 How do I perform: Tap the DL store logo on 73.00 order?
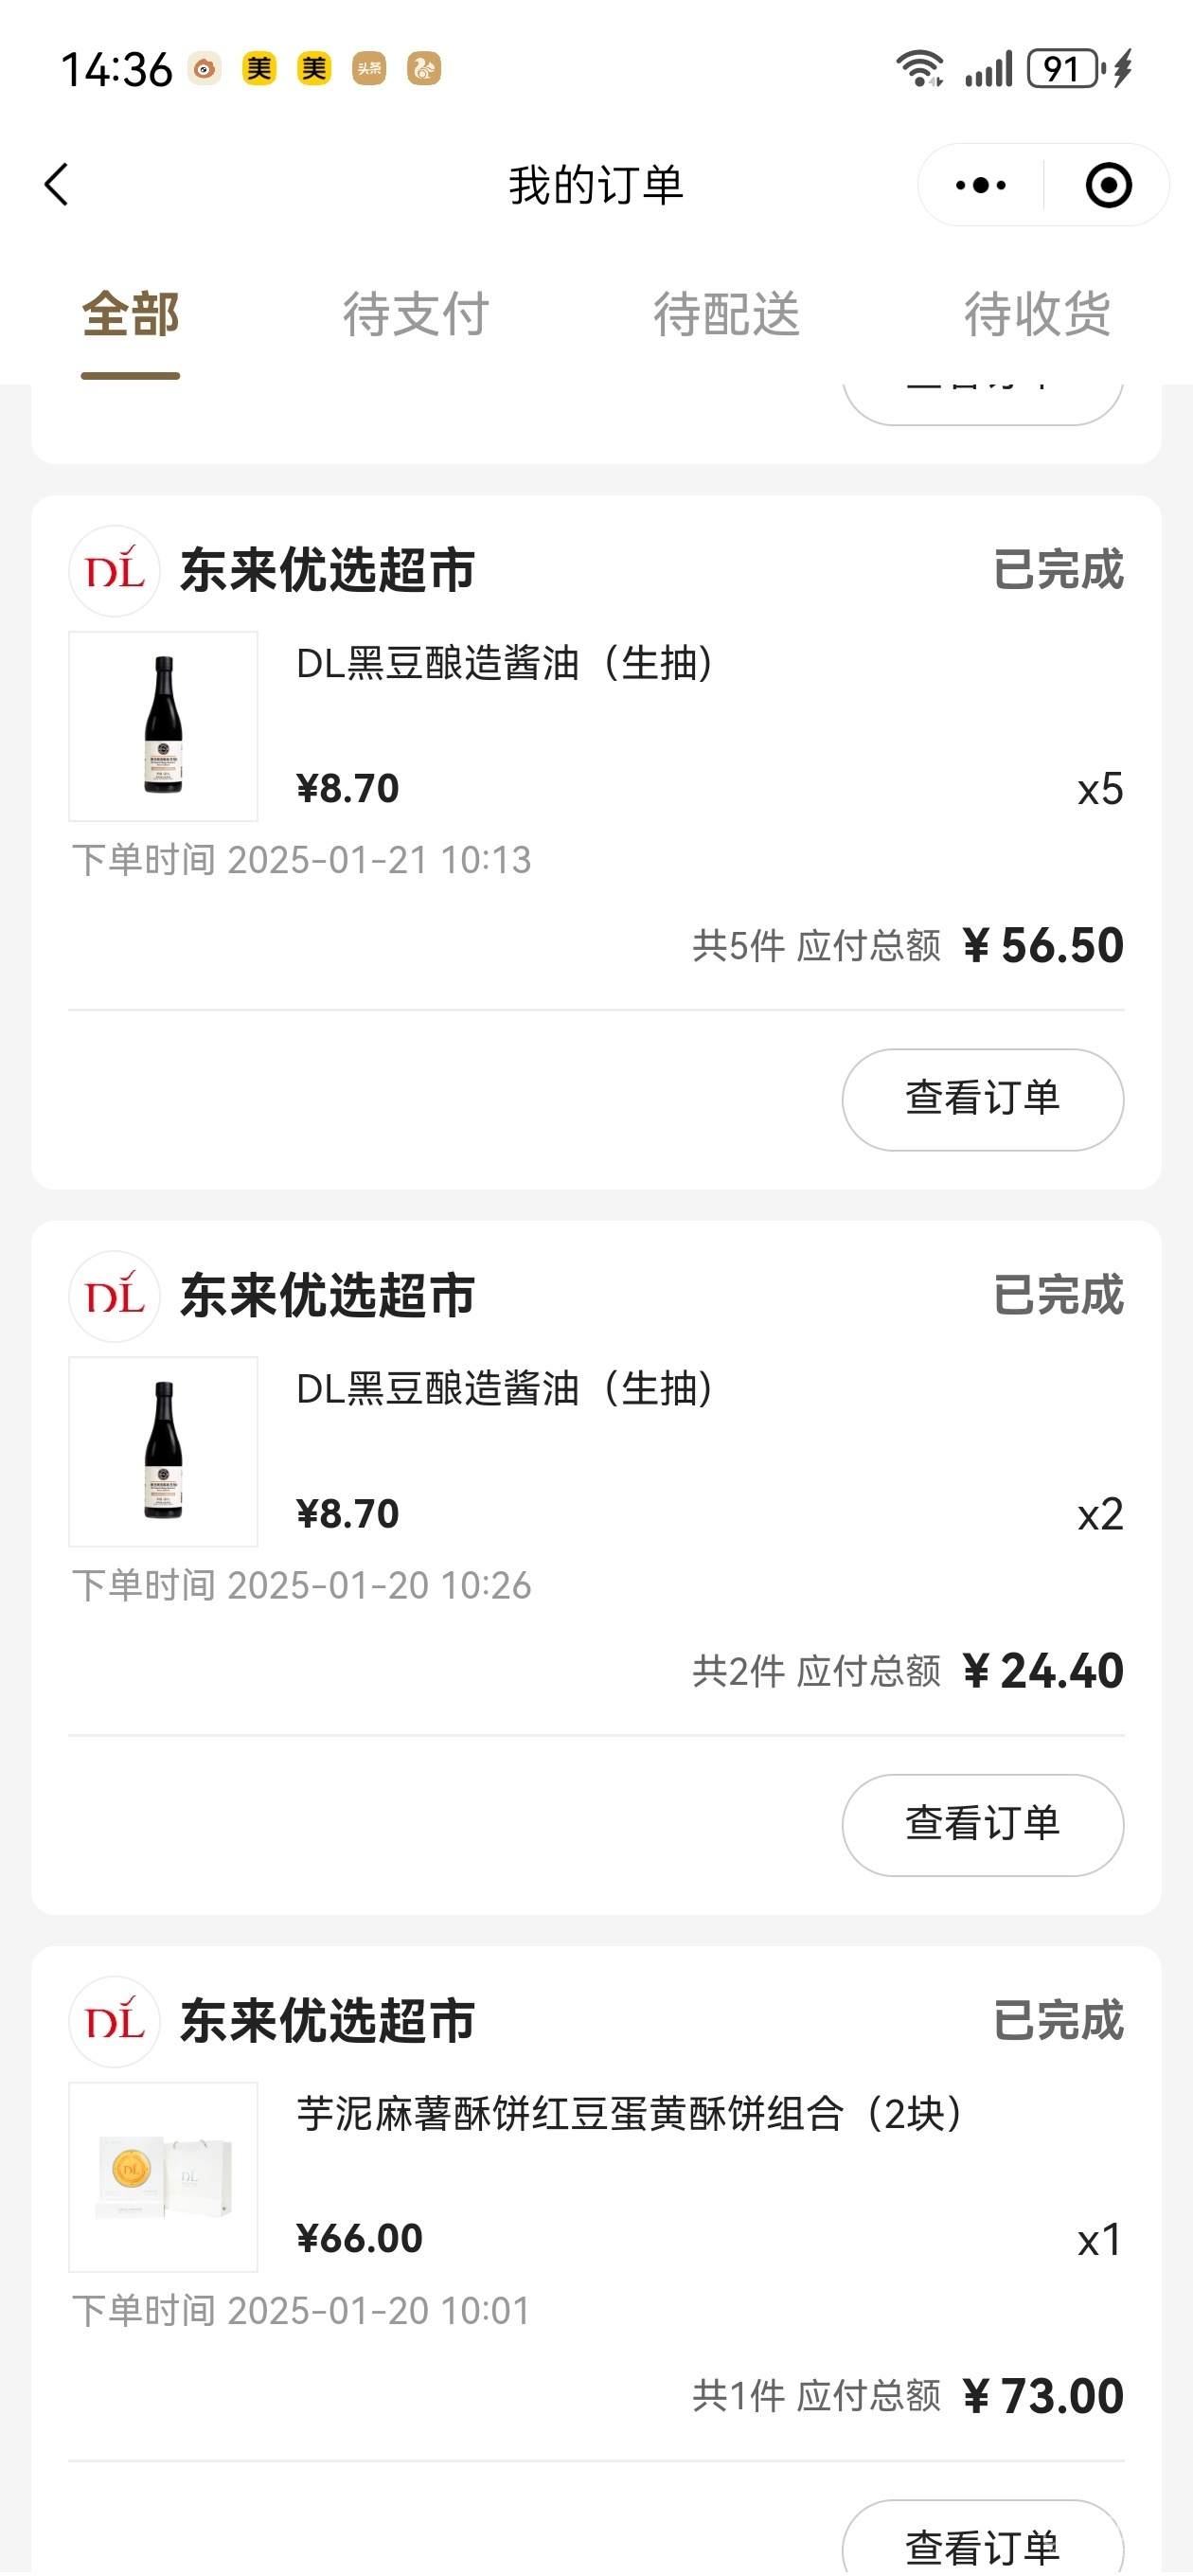click(x=115, y=2021)
